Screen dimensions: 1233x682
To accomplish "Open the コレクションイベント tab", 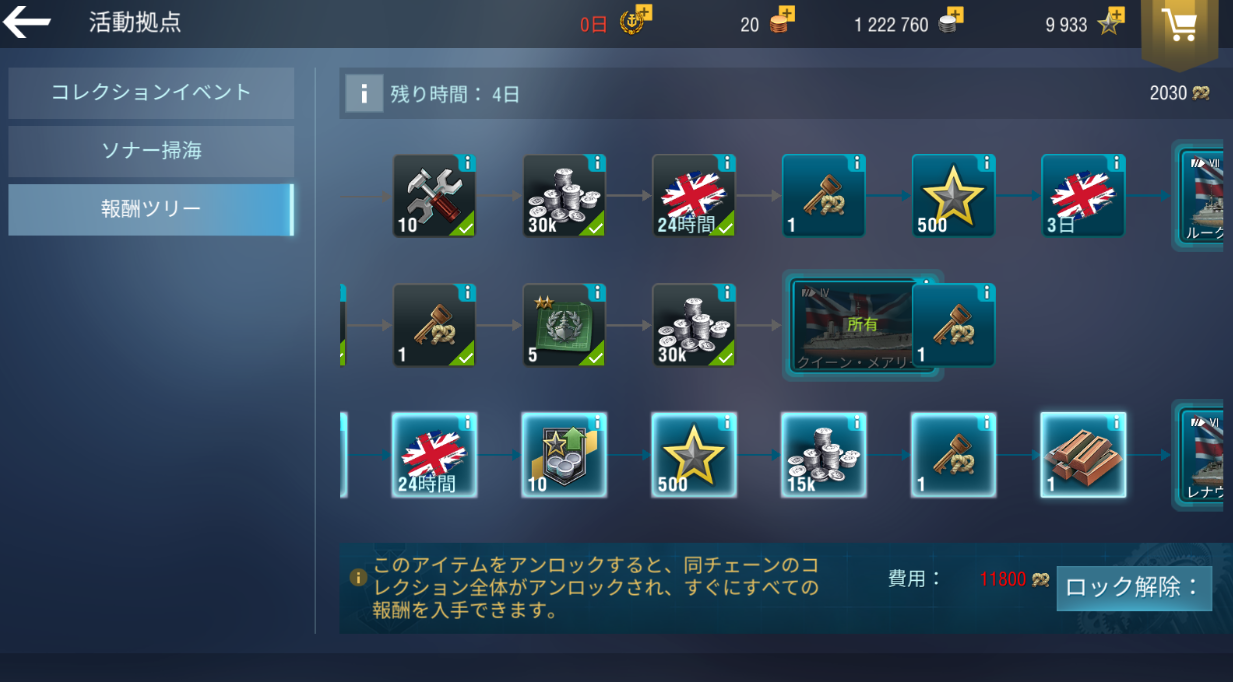I will [x=151, y=93].
